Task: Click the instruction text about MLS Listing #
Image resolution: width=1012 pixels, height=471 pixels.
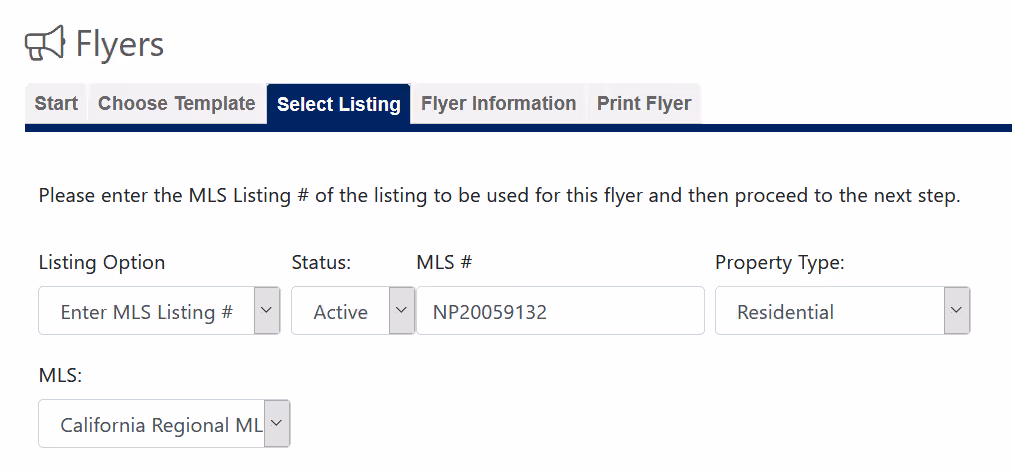Action: tap(500, 195)
